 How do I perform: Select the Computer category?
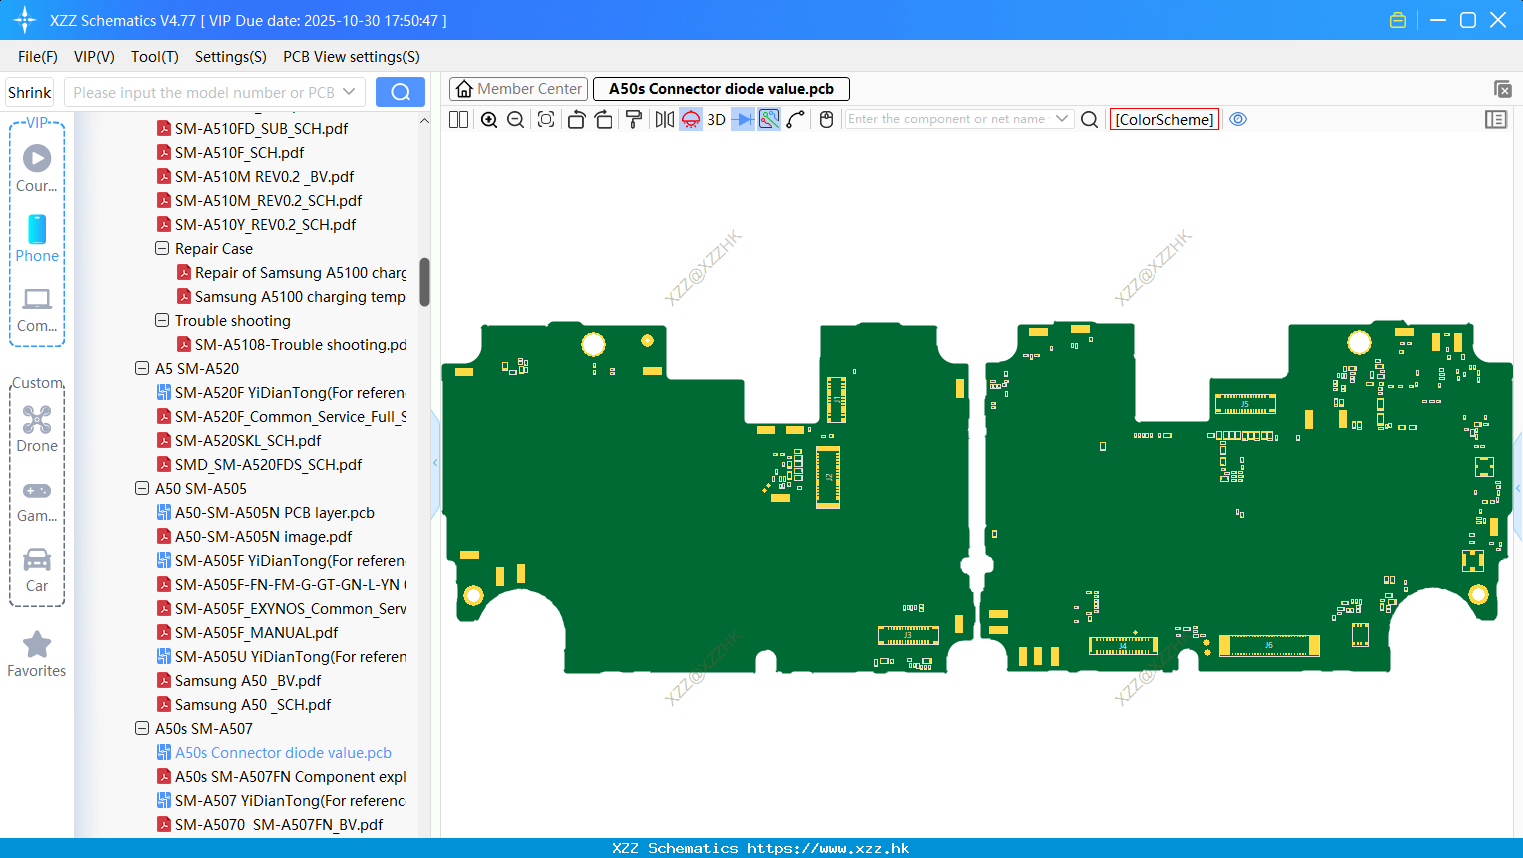click(37, 309)
